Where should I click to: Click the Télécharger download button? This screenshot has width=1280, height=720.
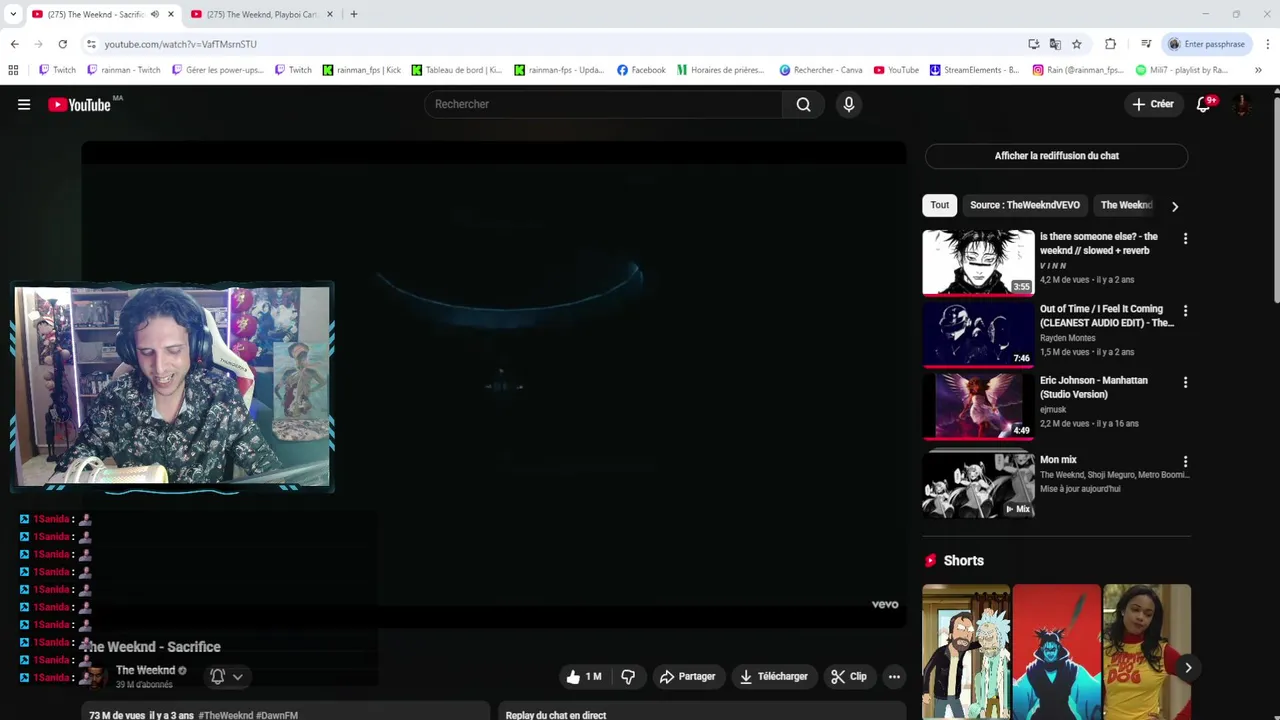774,677
